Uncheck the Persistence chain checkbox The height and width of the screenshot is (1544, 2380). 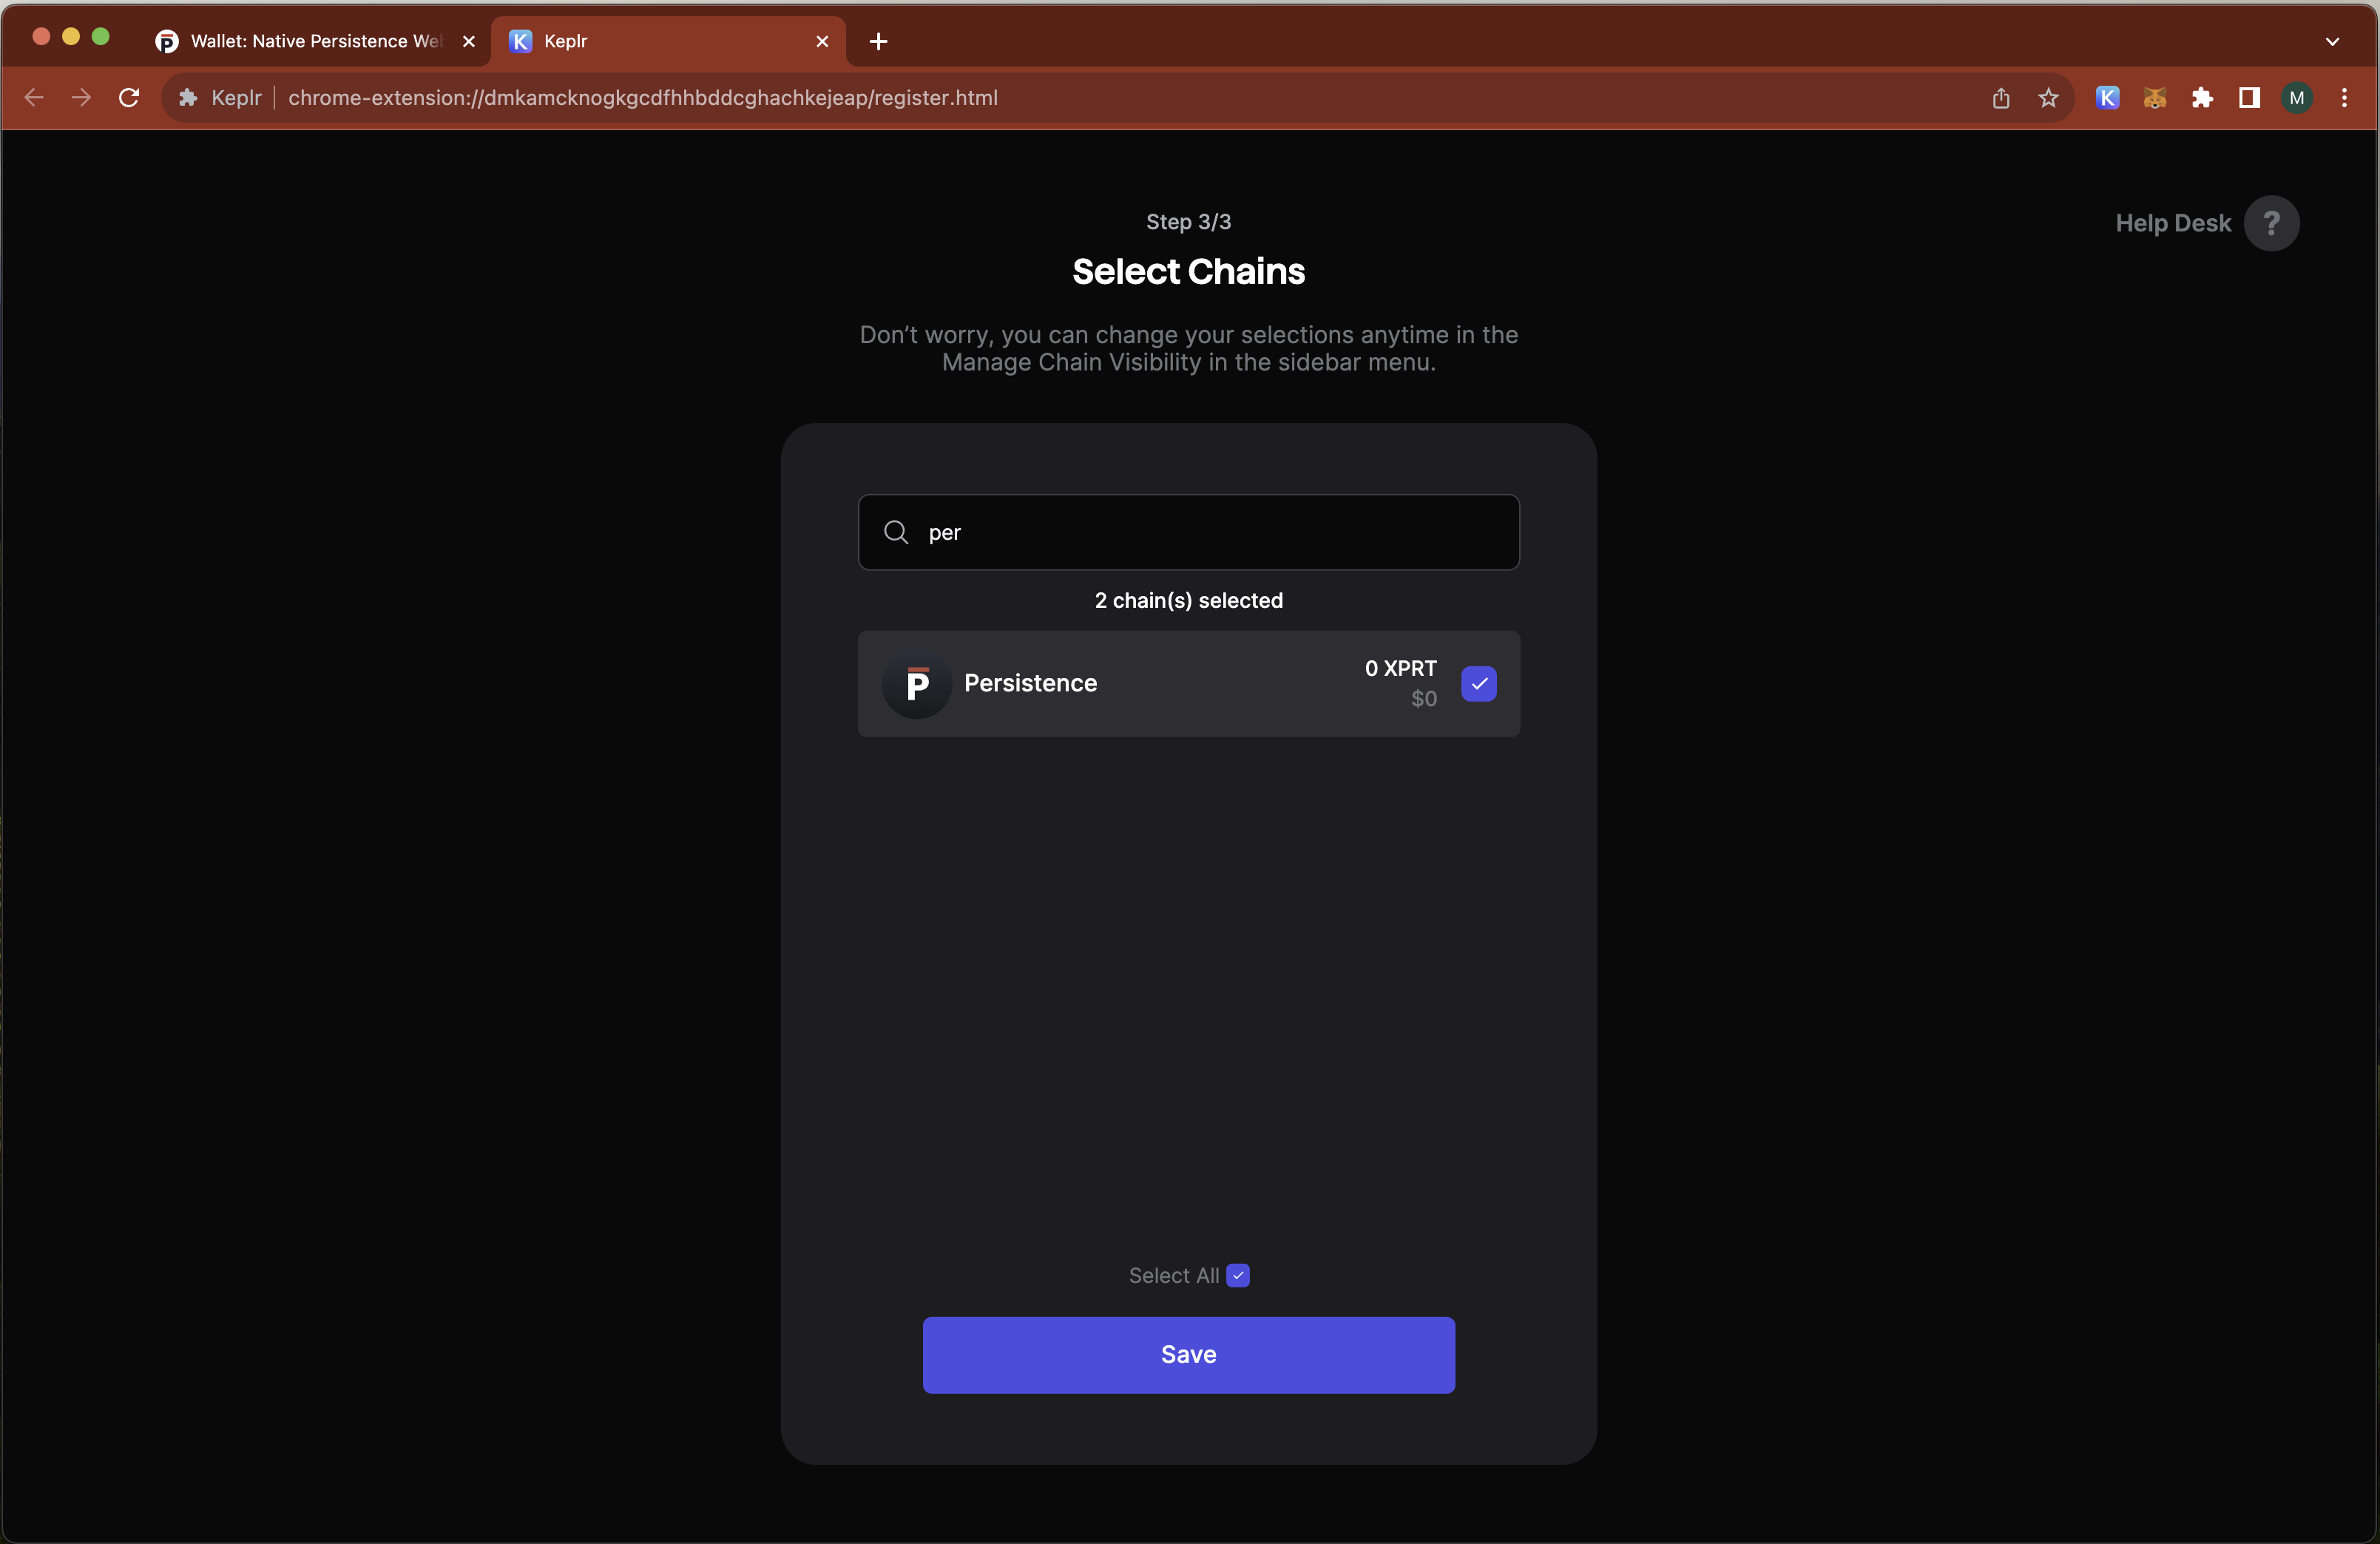[x=1478, y=684]
